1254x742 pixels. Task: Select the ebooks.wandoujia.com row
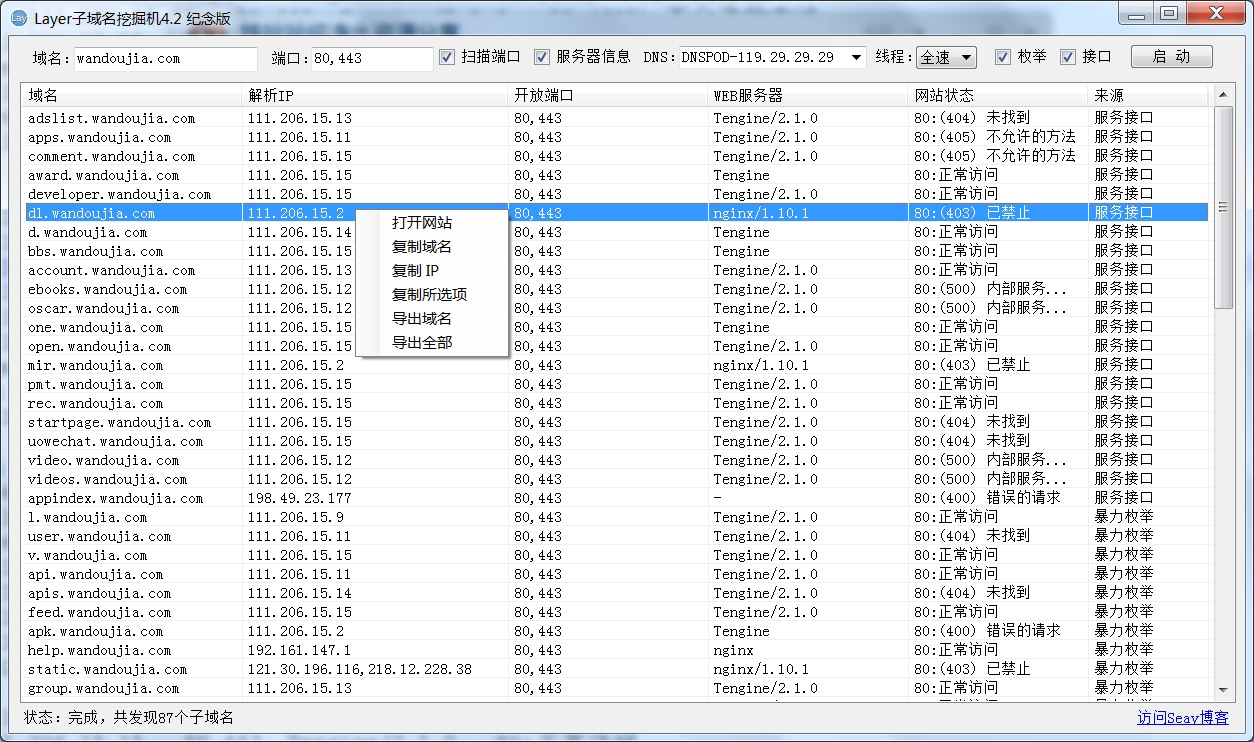(615, 289)
